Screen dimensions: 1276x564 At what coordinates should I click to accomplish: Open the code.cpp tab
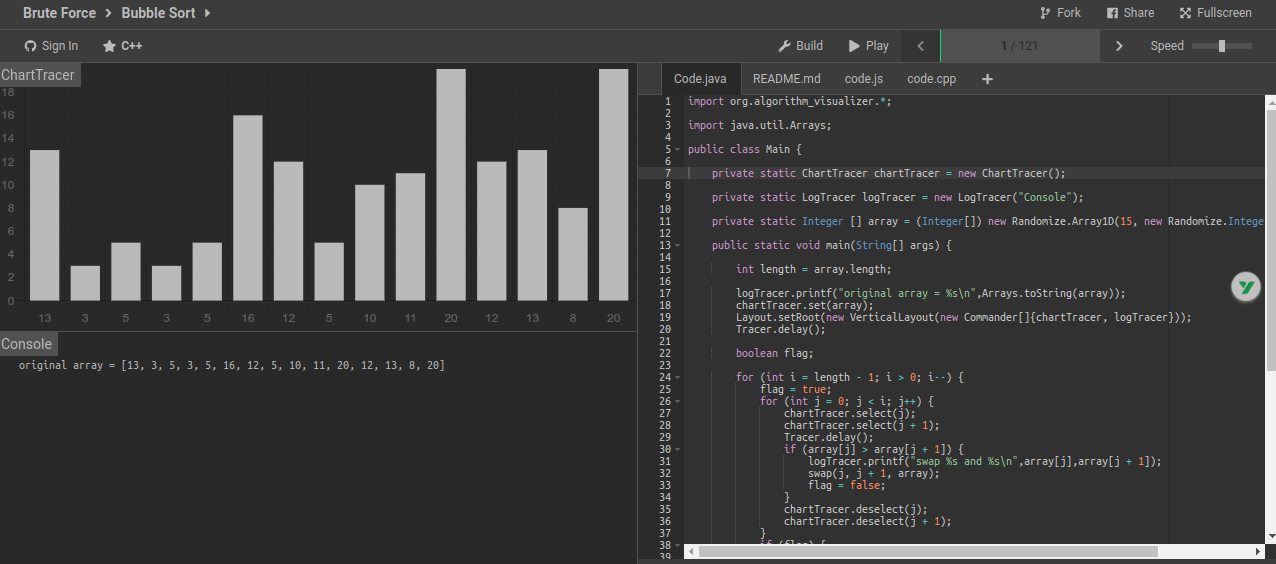coord(931,79)
